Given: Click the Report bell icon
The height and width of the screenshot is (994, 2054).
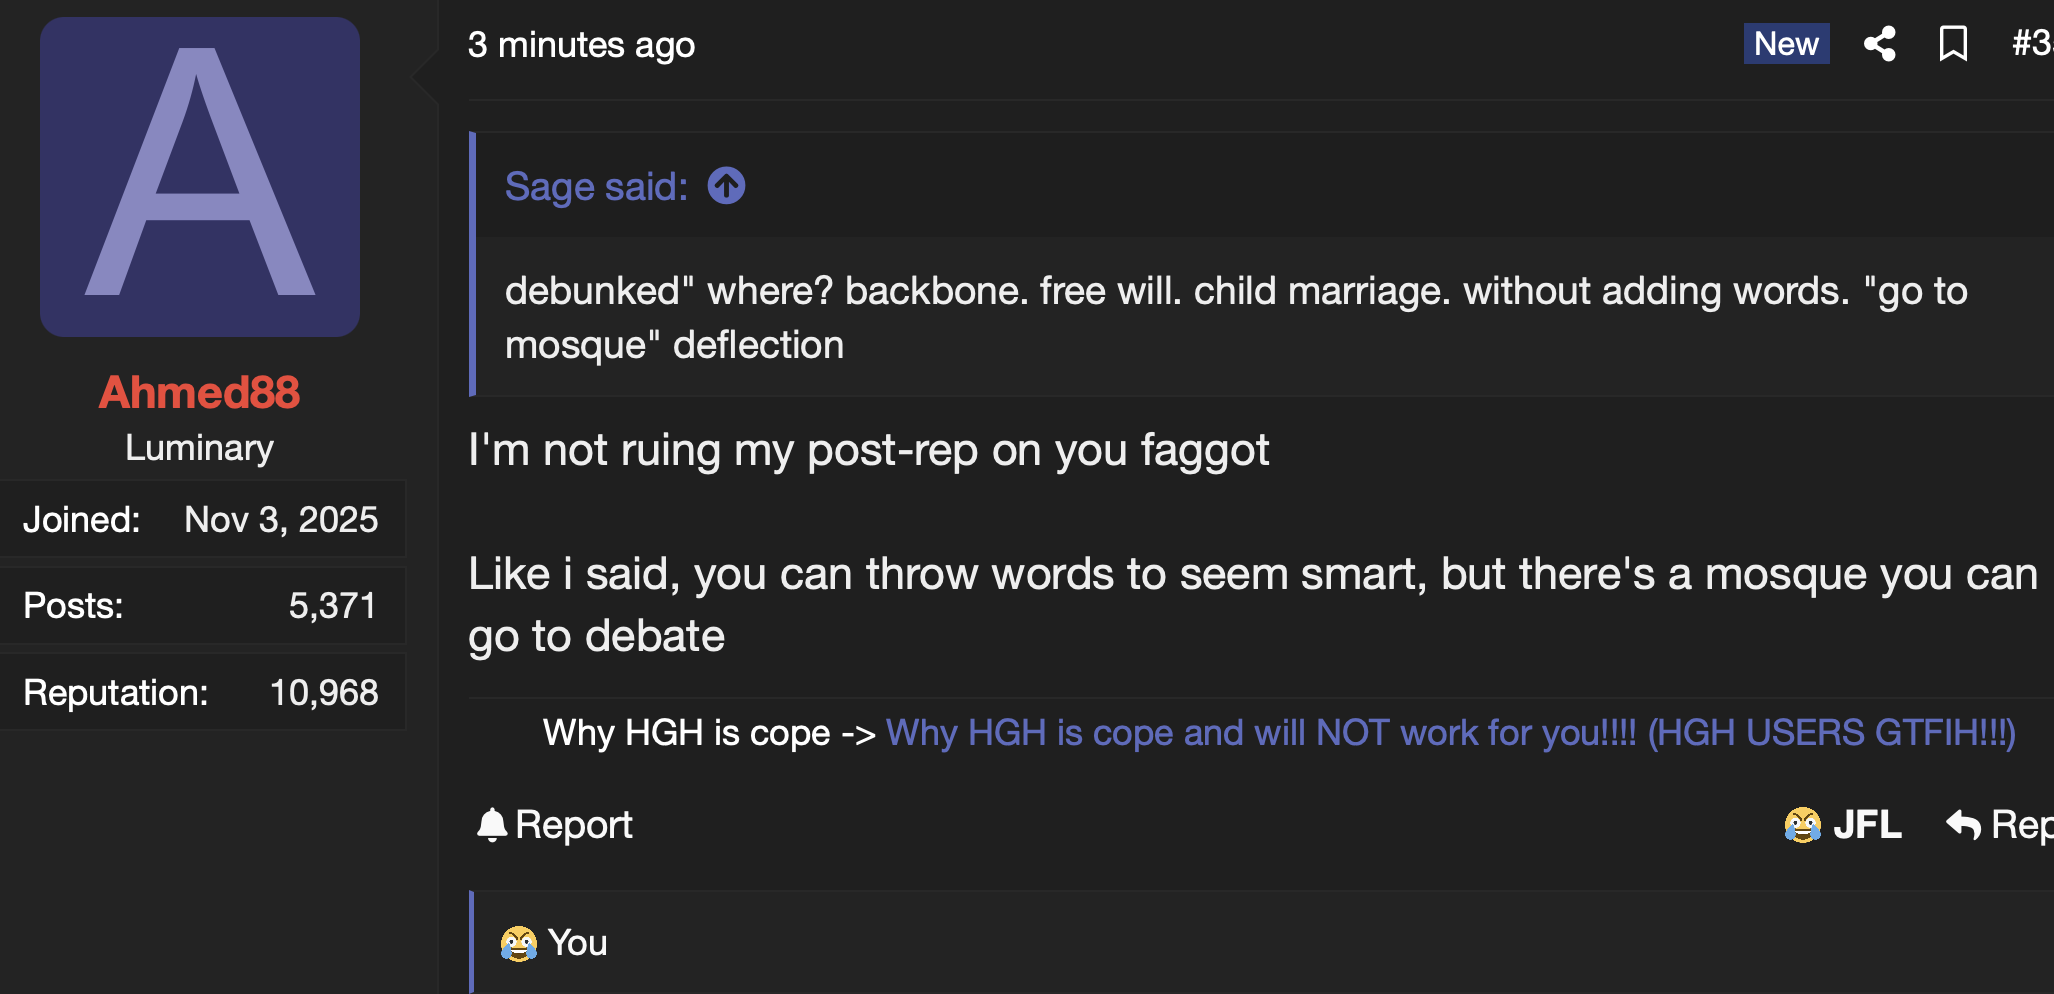Looking at the screenshot, I should pyautogui.click(x=492, y=825).
